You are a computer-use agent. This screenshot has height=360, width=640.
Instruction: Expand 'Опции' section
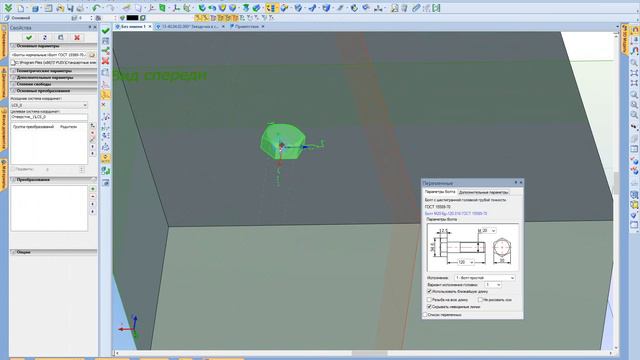pyautogui.click(x=54, y=252)
